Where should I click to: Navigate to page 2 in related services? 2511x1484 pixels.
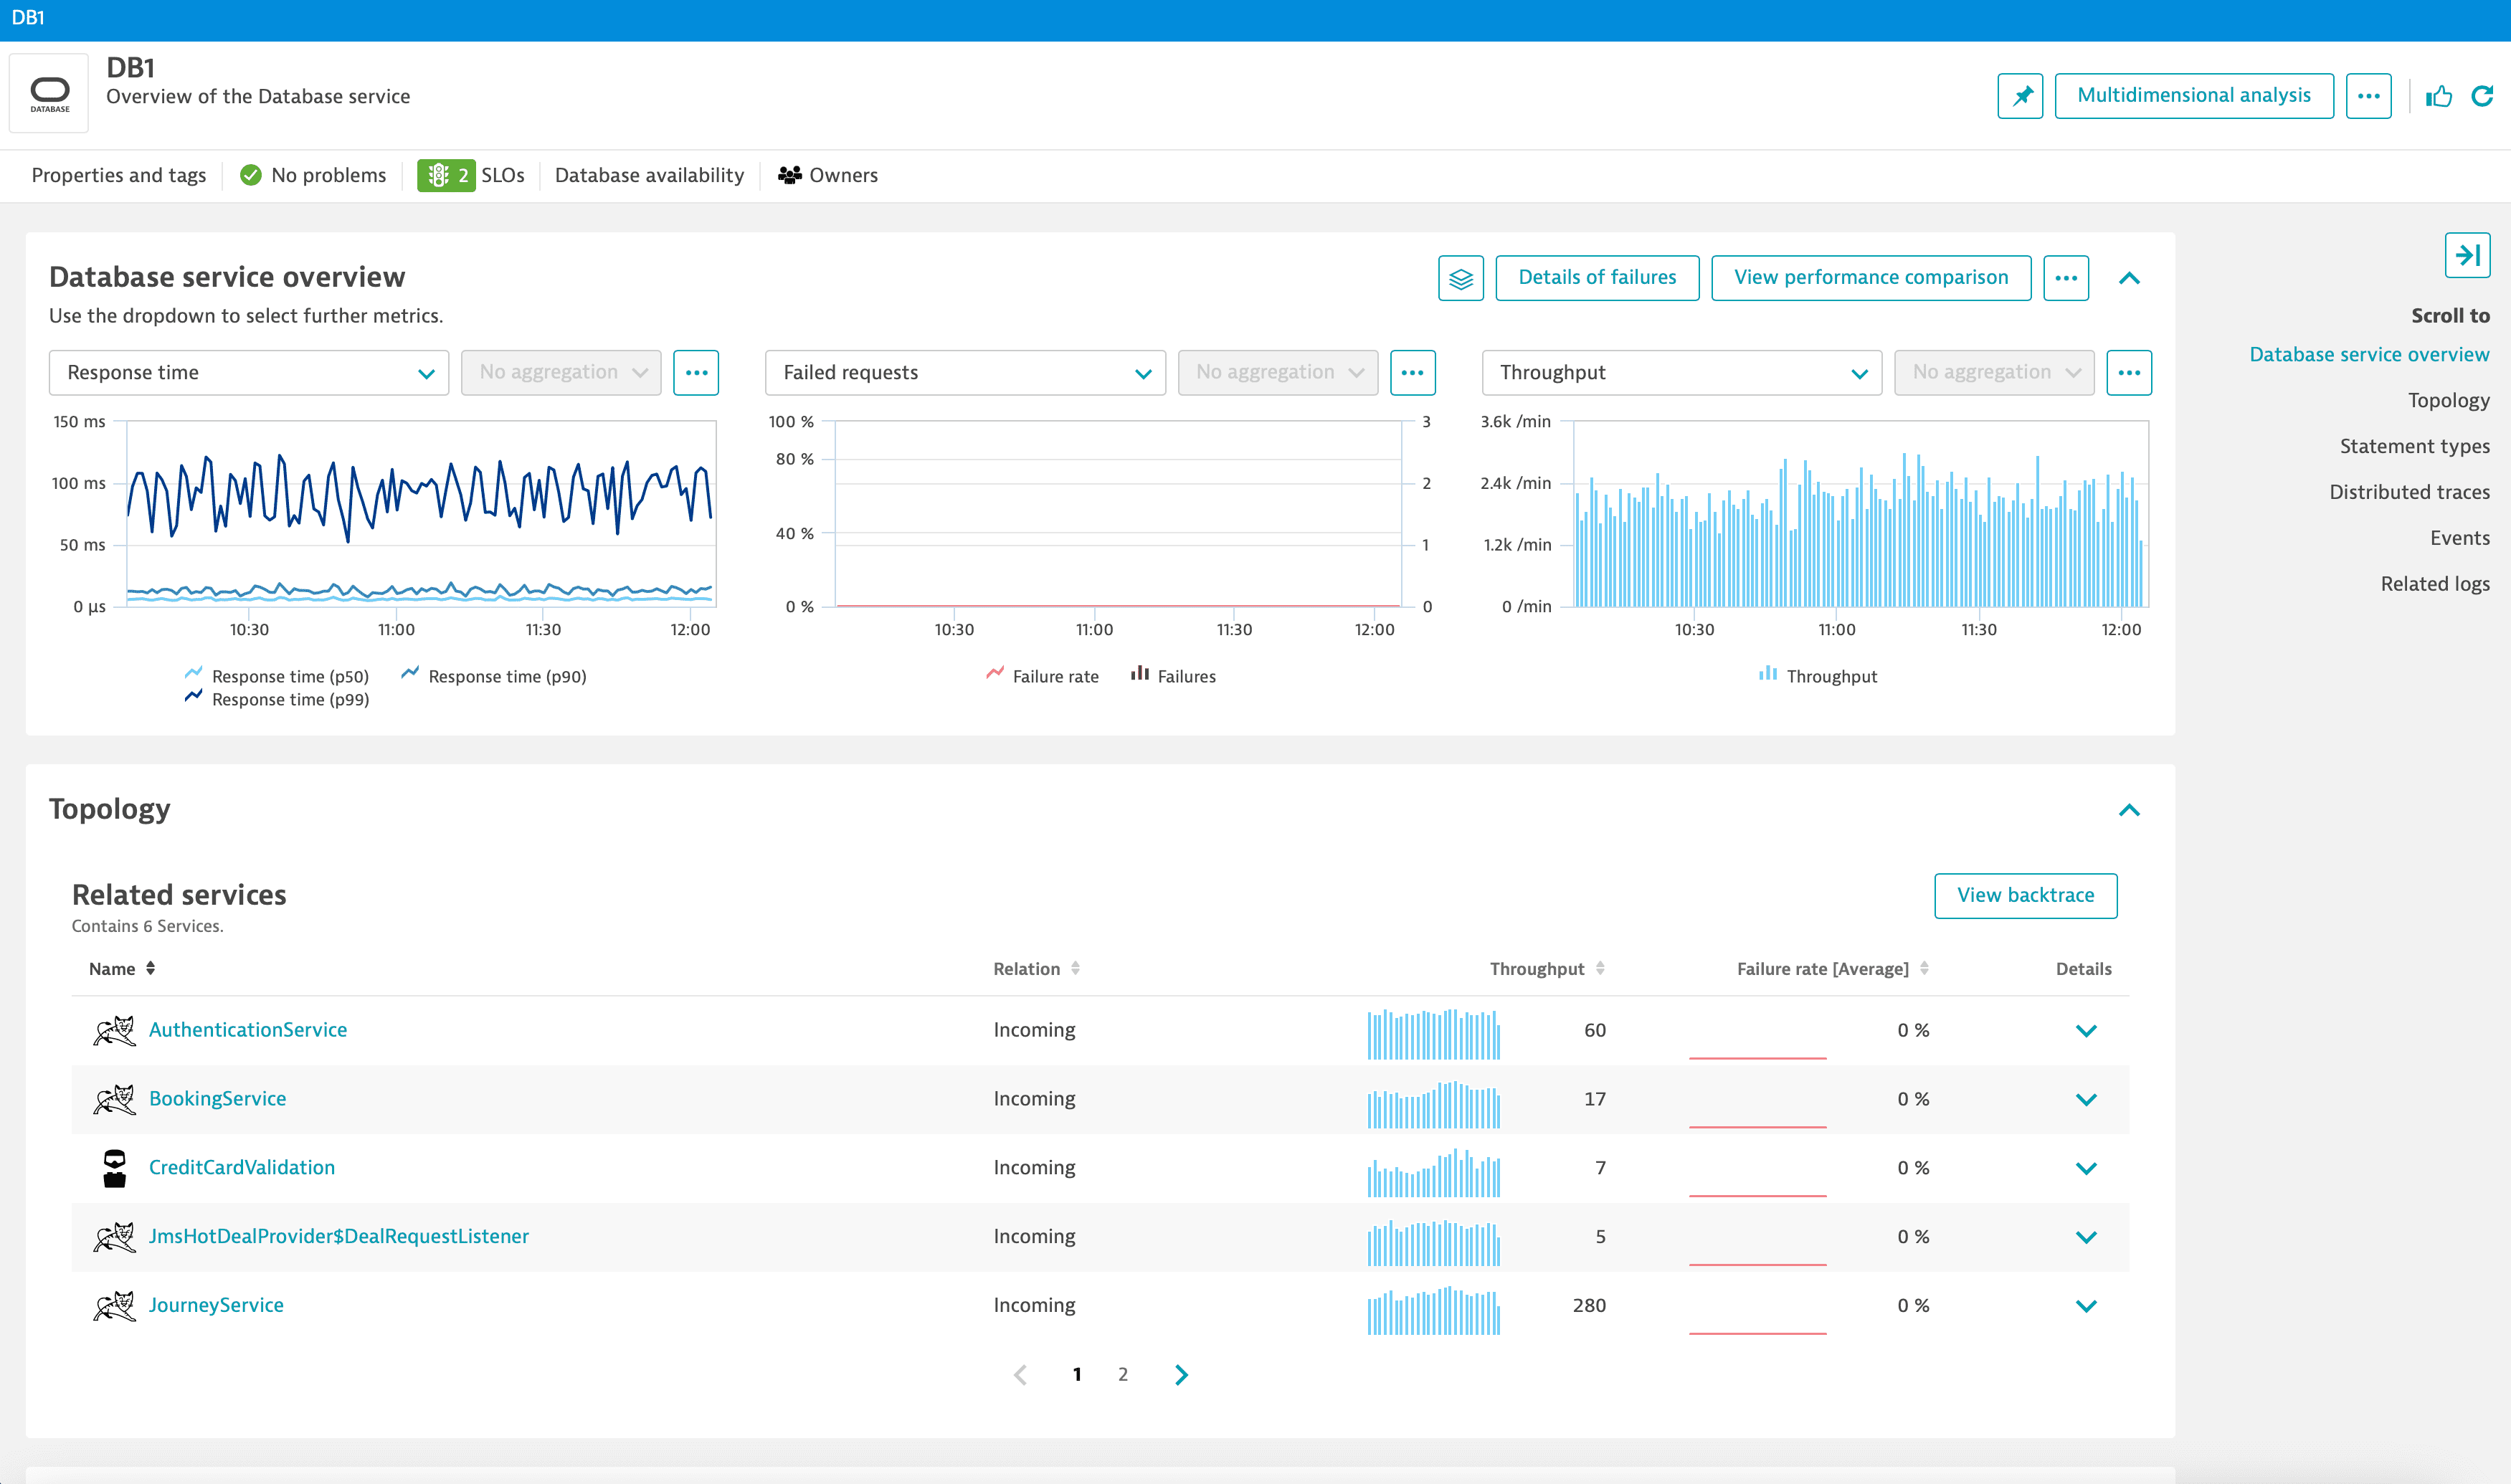pos(1124,1374)
